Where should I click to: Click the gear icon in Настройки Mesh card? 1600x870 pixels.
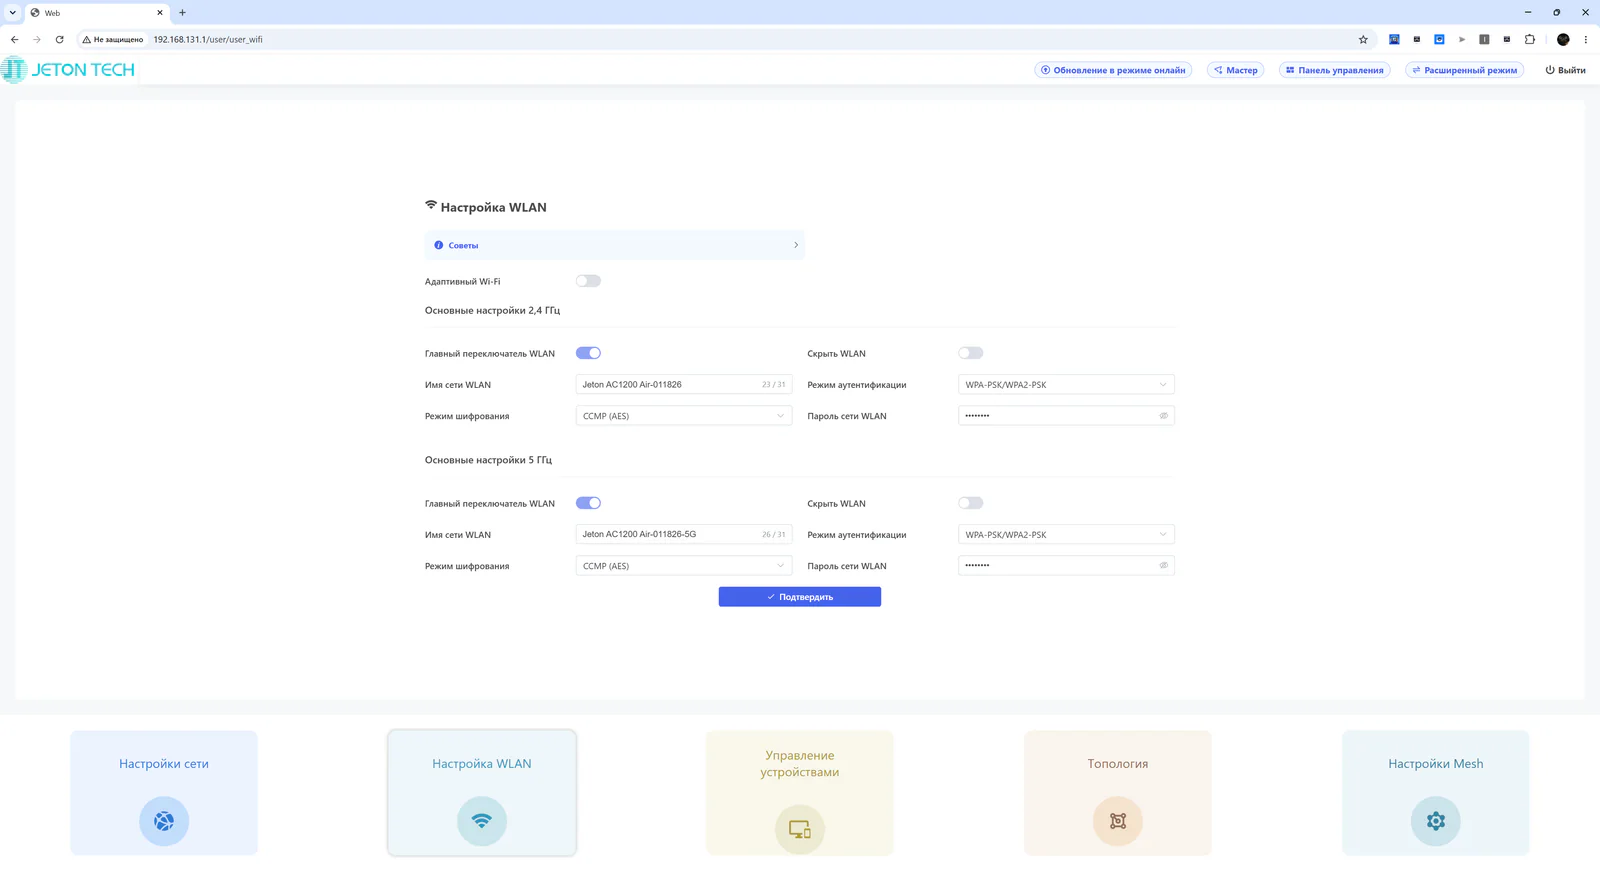[x=1436, y=821]
